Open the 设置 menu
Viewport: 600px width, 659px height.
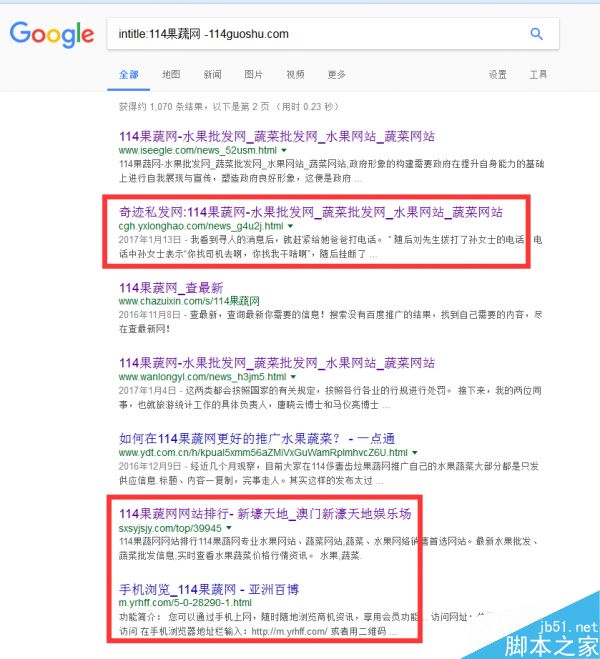tap(497, 75)
